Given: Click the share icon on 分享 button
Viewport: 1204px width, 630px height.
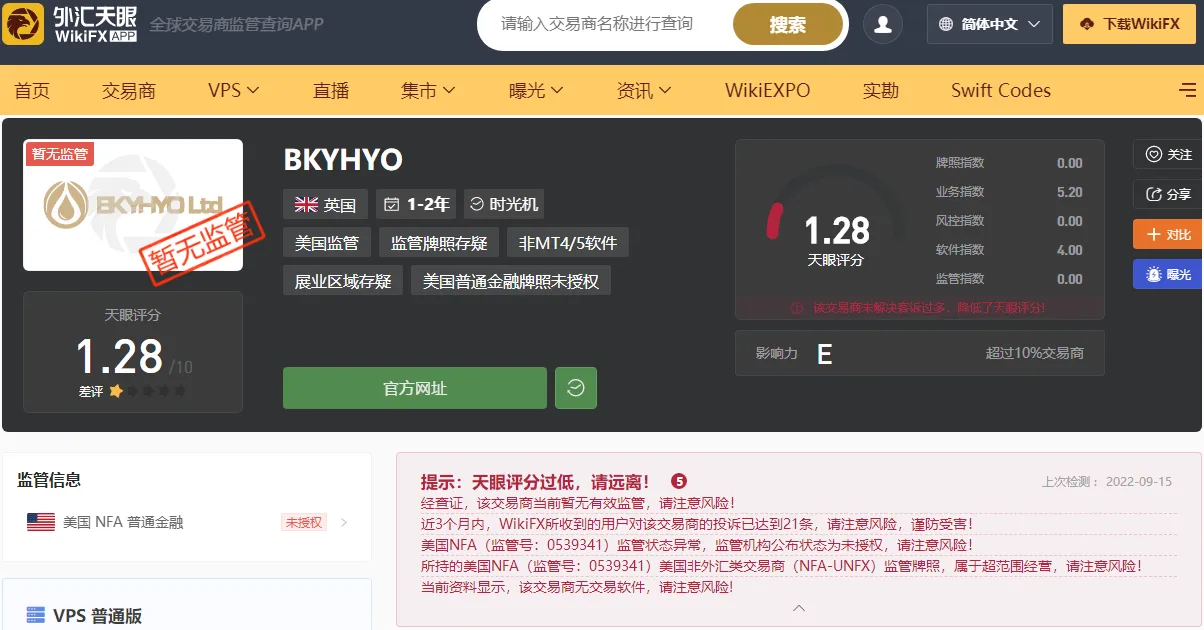Looking at the screenshot, I should click(x=1153, y=195).
